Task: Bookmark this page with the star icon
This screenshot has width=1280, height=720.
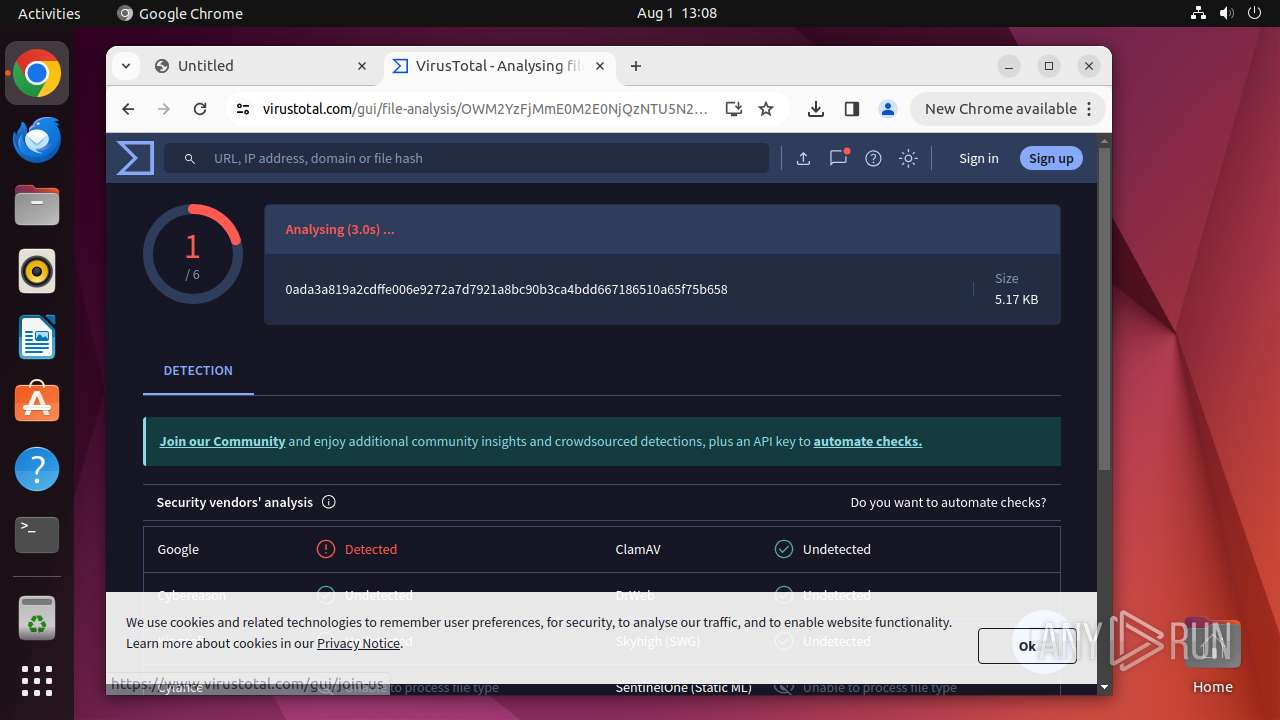Action: click(x=766, y=109)
